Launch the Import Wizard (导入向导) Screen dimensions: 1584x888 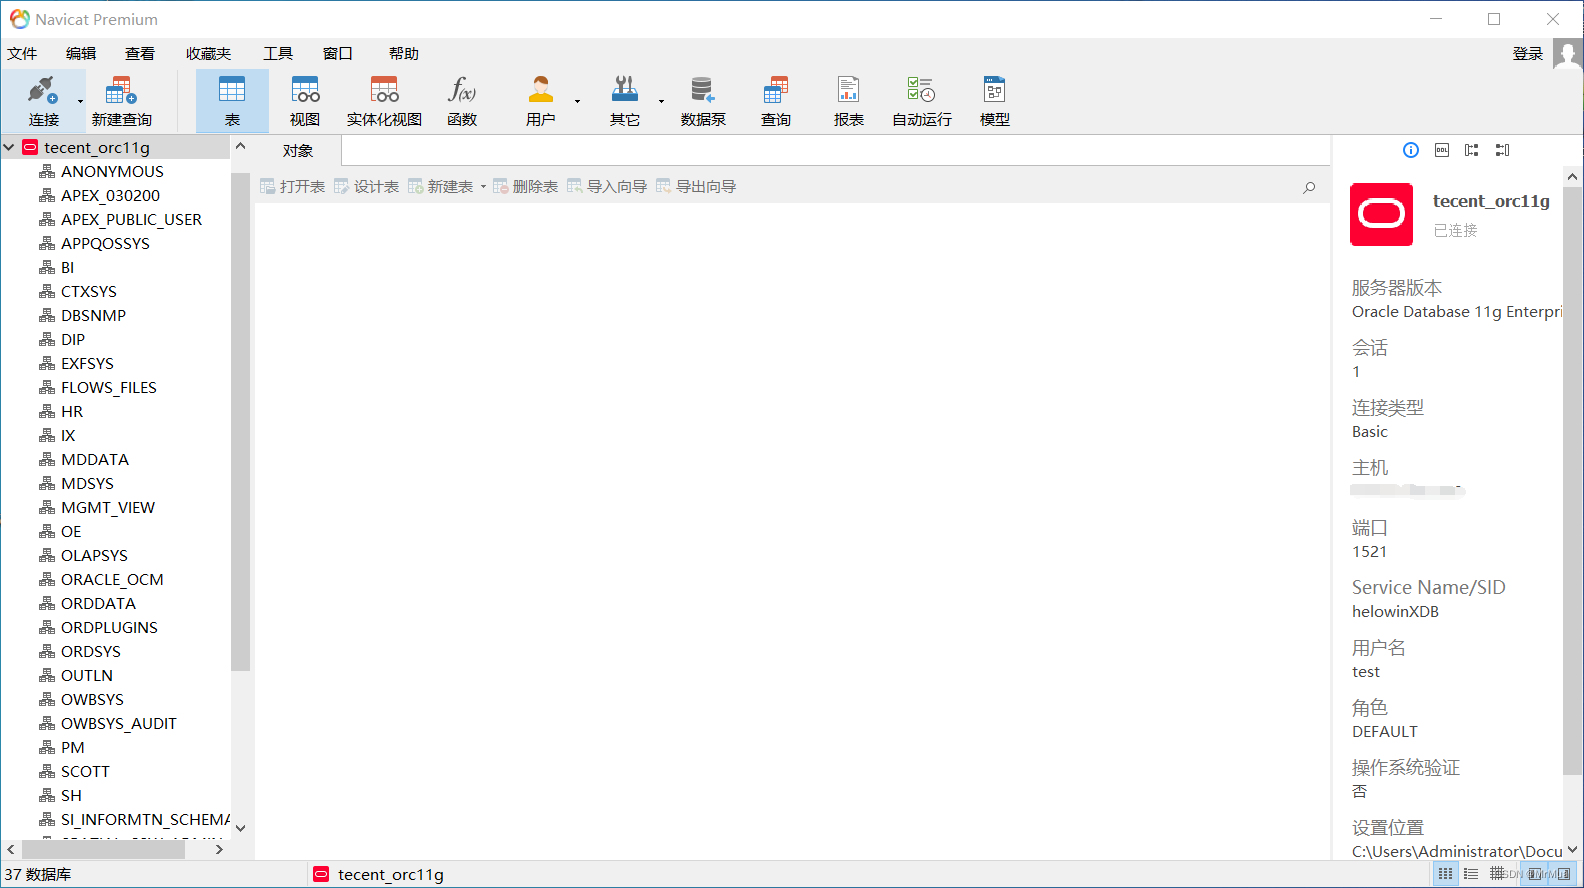tap(606, 187)
